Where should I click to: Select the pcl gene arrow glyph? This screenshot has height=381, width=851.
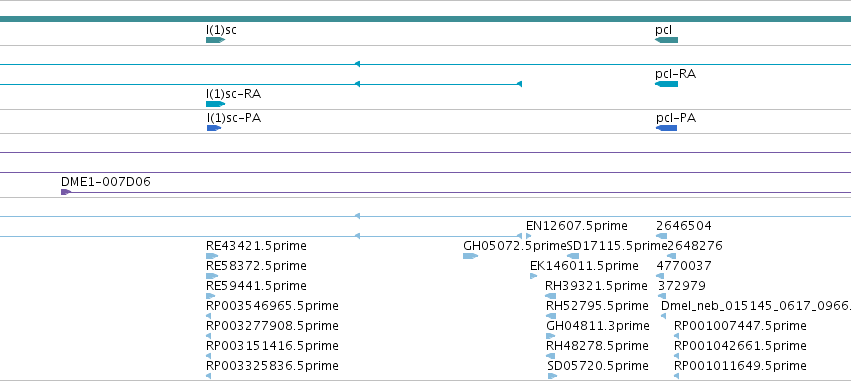(666, 40)
